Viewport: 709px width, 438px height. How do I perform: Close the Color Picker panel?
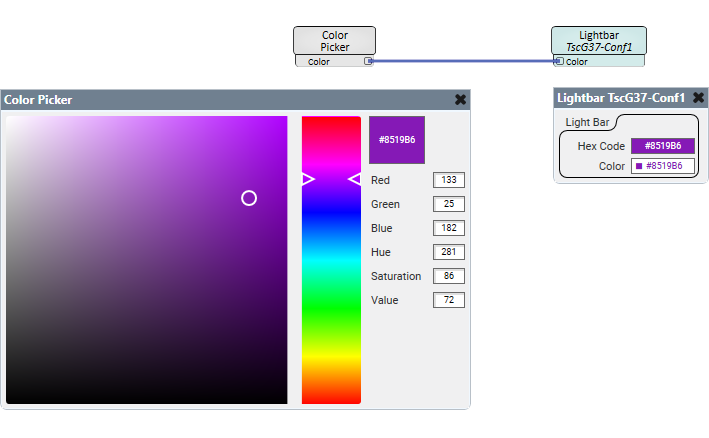460,100
